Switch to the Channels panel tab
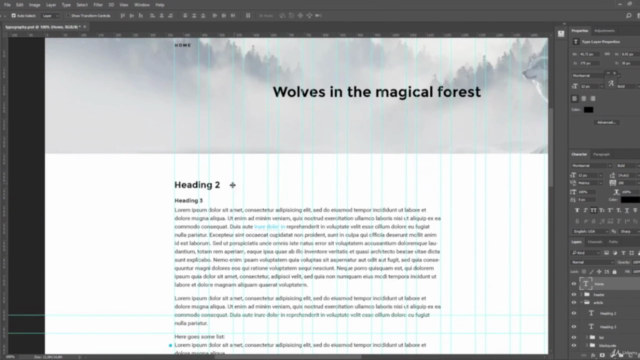 click(595, 242)
